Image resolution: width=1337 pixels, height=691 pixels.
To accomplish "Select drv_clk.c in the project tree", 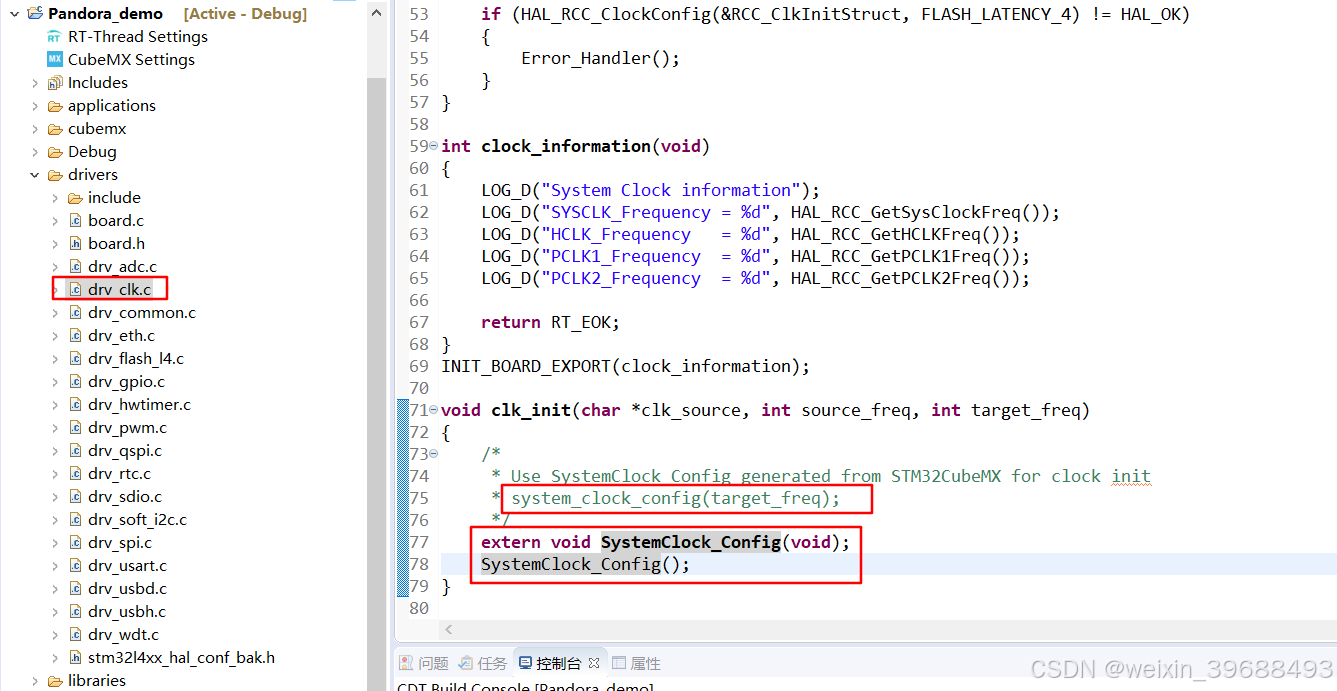I will (120, 290).
